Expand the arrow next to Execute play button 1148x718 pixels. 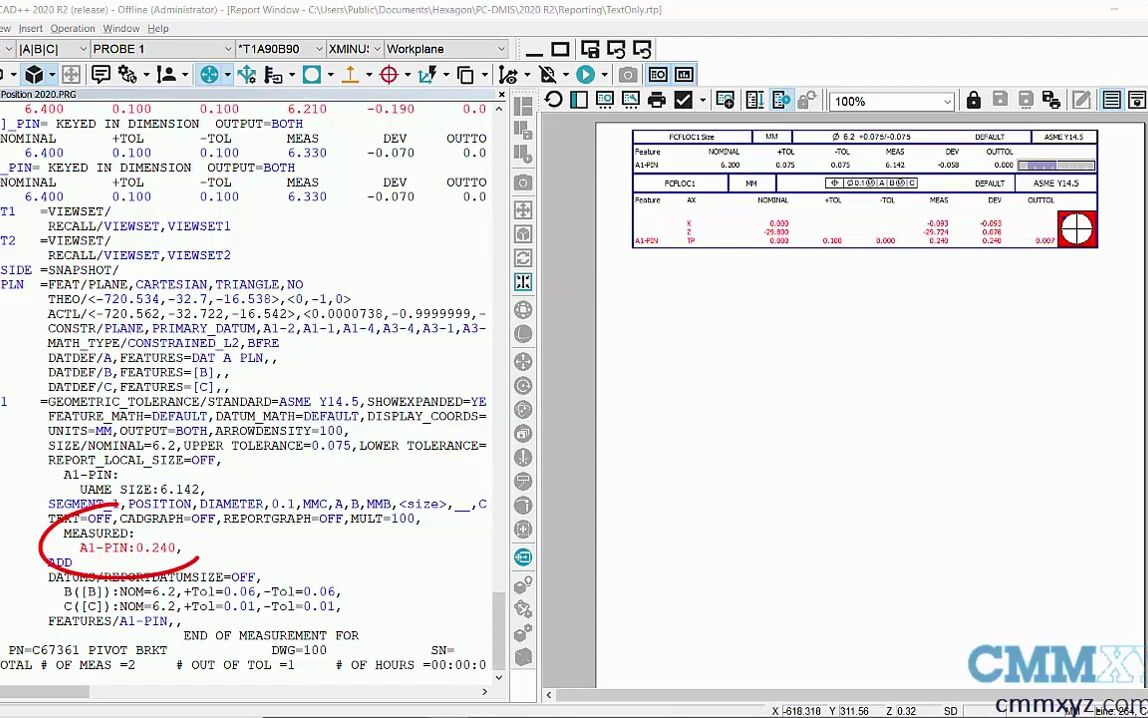click(604, 75)
